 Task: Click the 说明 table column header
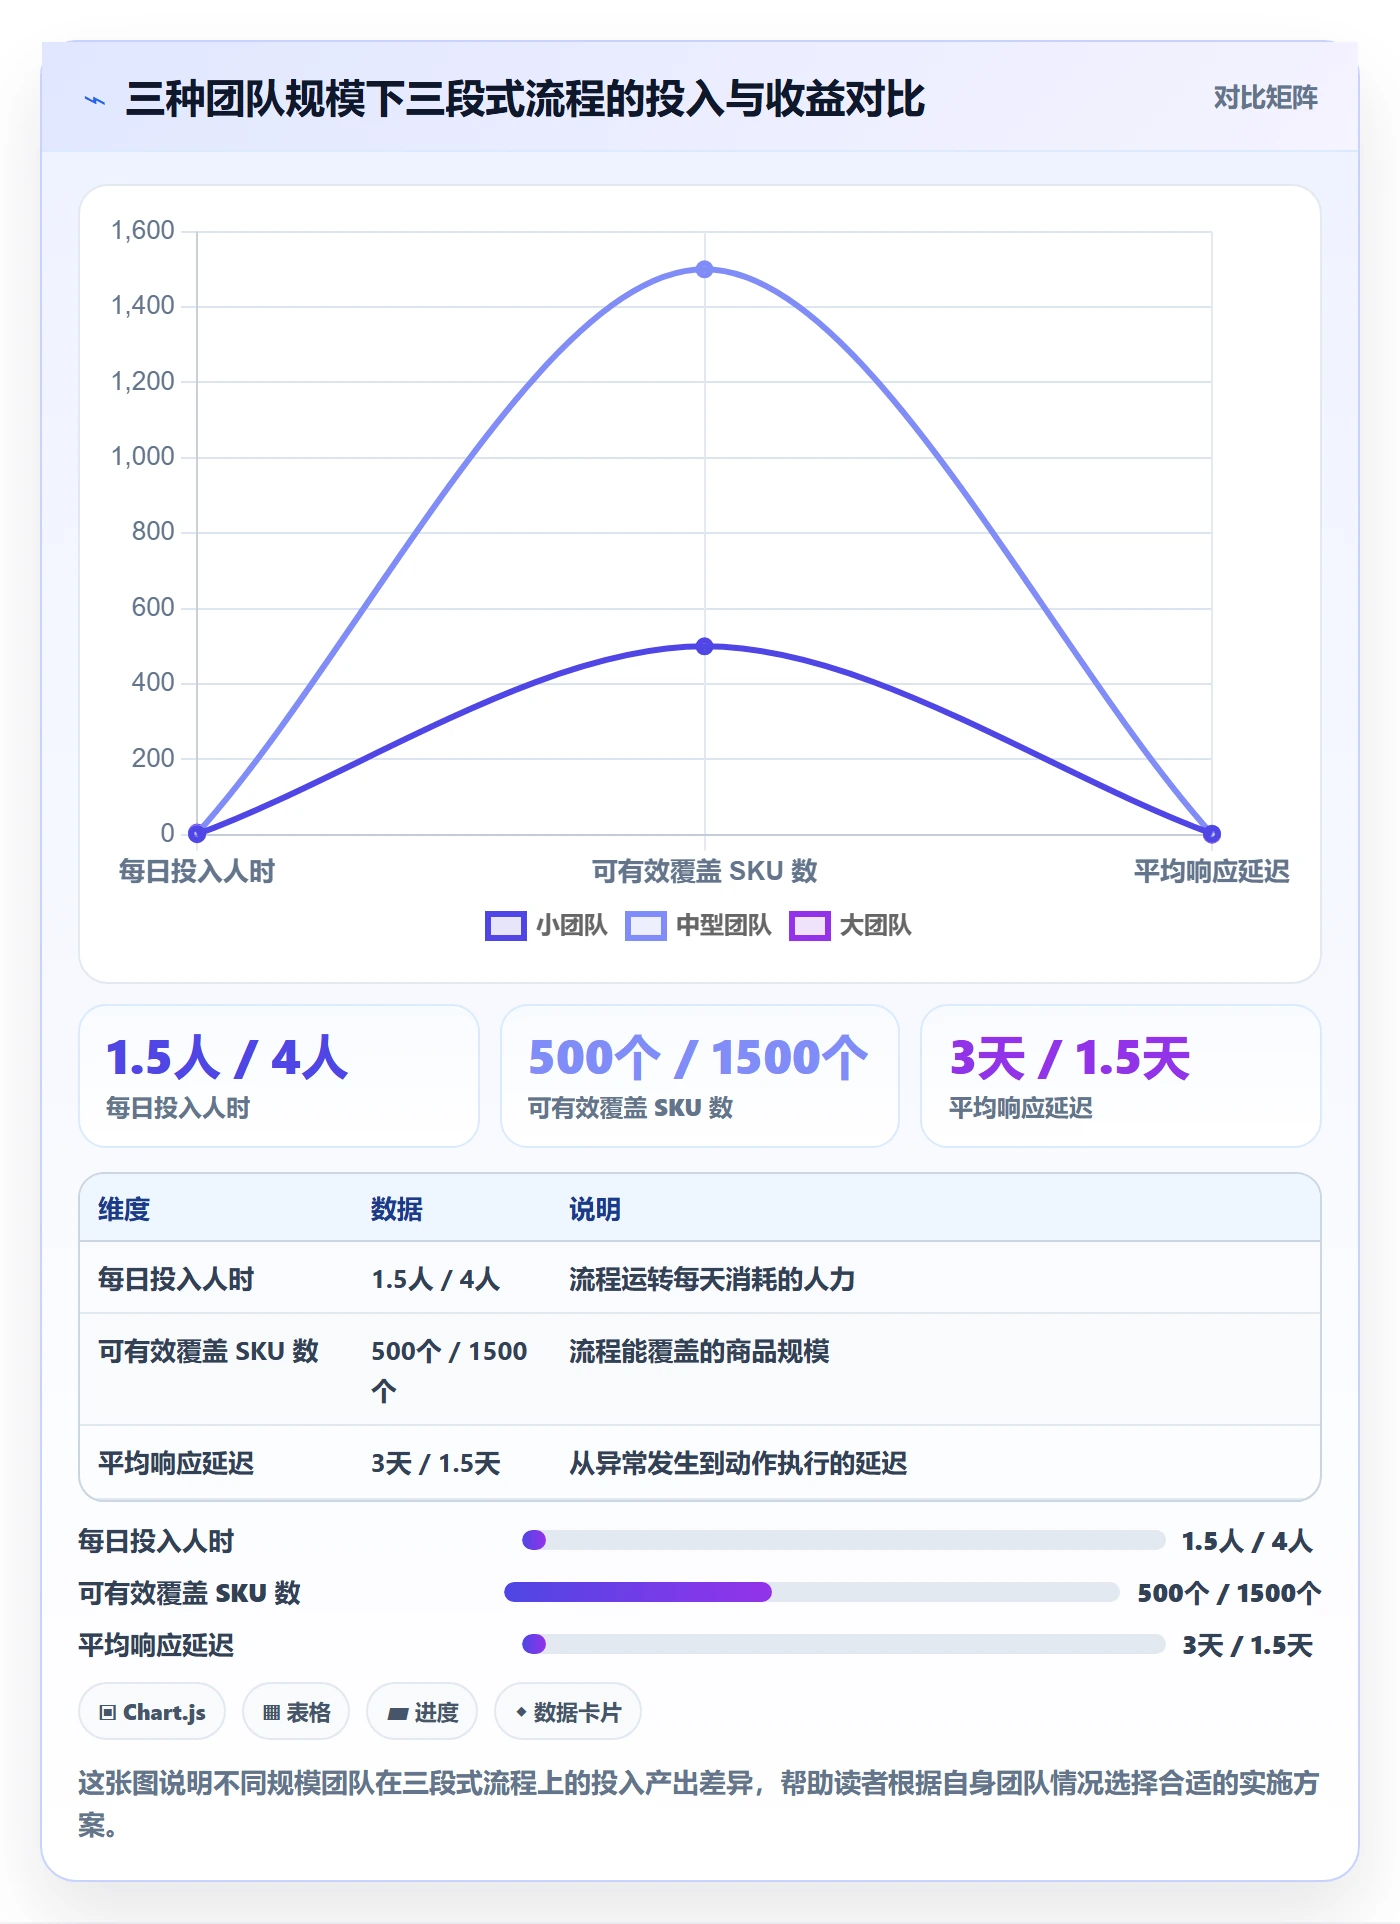click(595, 1209)
